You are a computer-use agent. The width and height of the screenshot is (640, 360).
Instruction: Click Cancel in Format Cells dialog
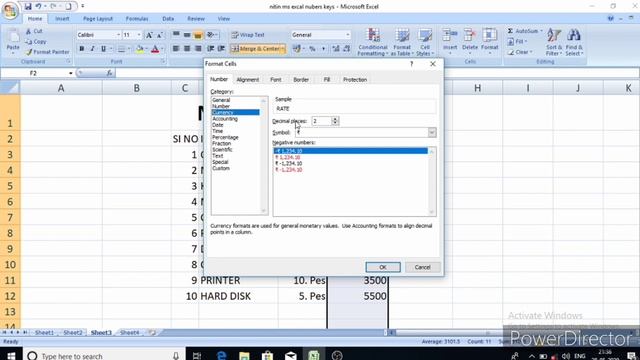[422, 267]
